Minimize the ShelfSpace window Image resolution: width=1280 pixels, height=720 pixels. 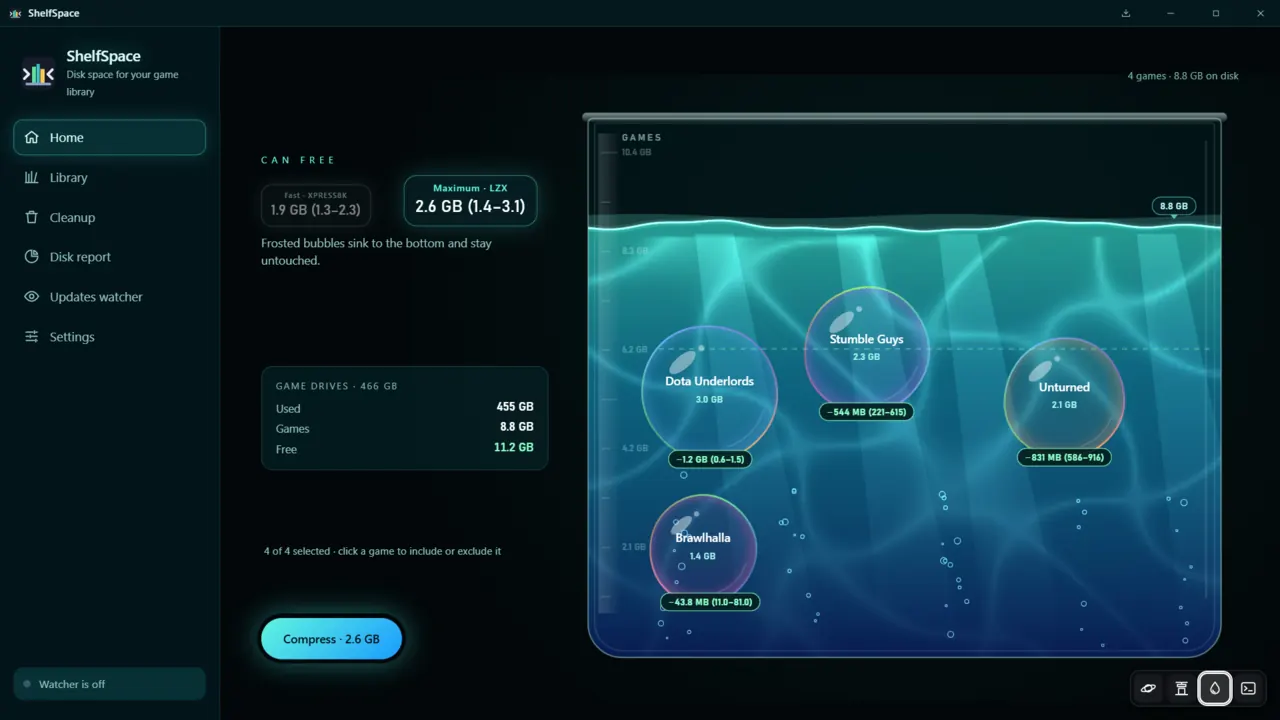click(x=1170, y=13)
